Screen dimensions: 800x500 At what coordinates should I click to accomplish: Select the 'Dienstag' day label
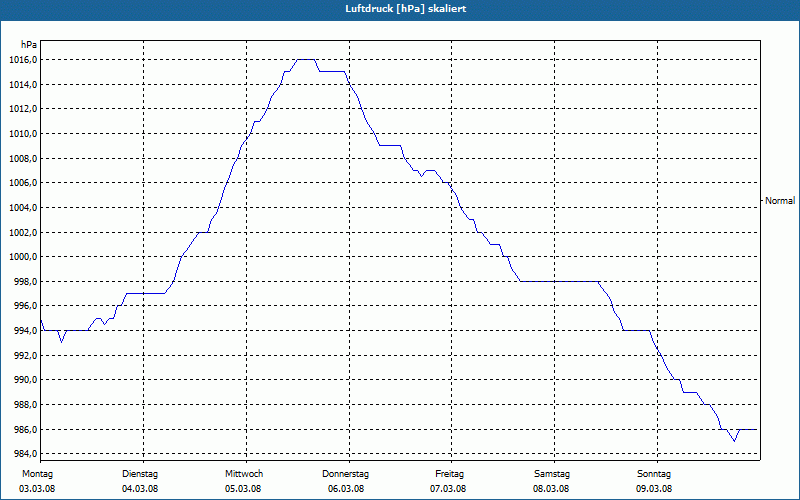pyautogui.click(x=140, y=474)
